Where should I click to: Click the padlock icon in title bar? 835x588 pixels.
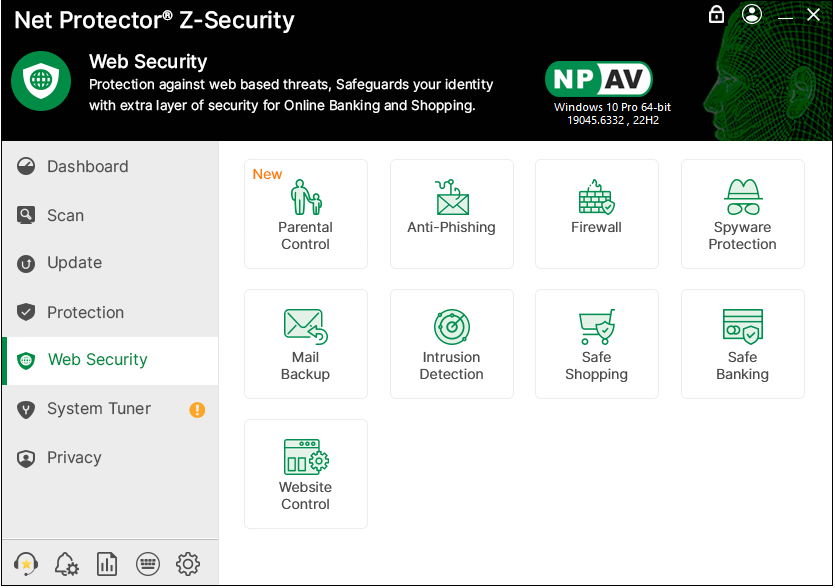(x=716, y=15)
